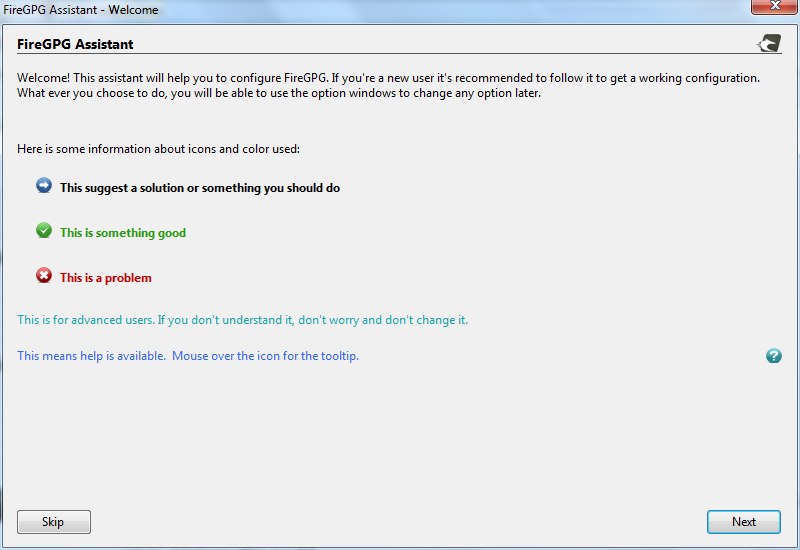Click the bold "FireGPG Assistant" heading
Viewport: 800px width, 550px height.
(x=75, y=44)
